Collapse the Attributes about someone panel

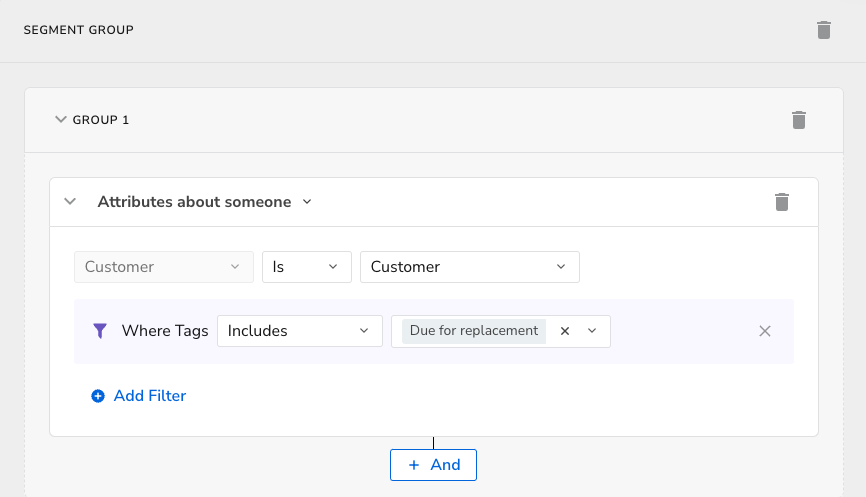[x=70, y=202]
